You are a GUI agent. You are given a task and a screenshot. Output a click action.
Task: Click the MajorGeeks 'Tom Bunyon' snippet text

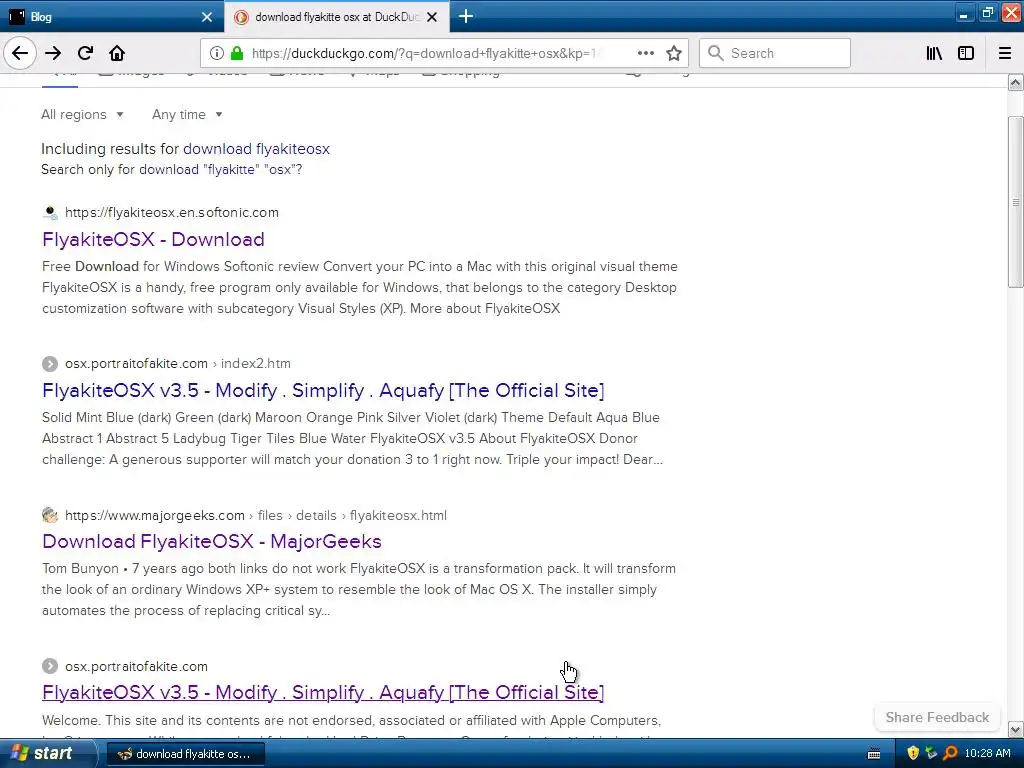pyautogui.click(x=359, y=589)
